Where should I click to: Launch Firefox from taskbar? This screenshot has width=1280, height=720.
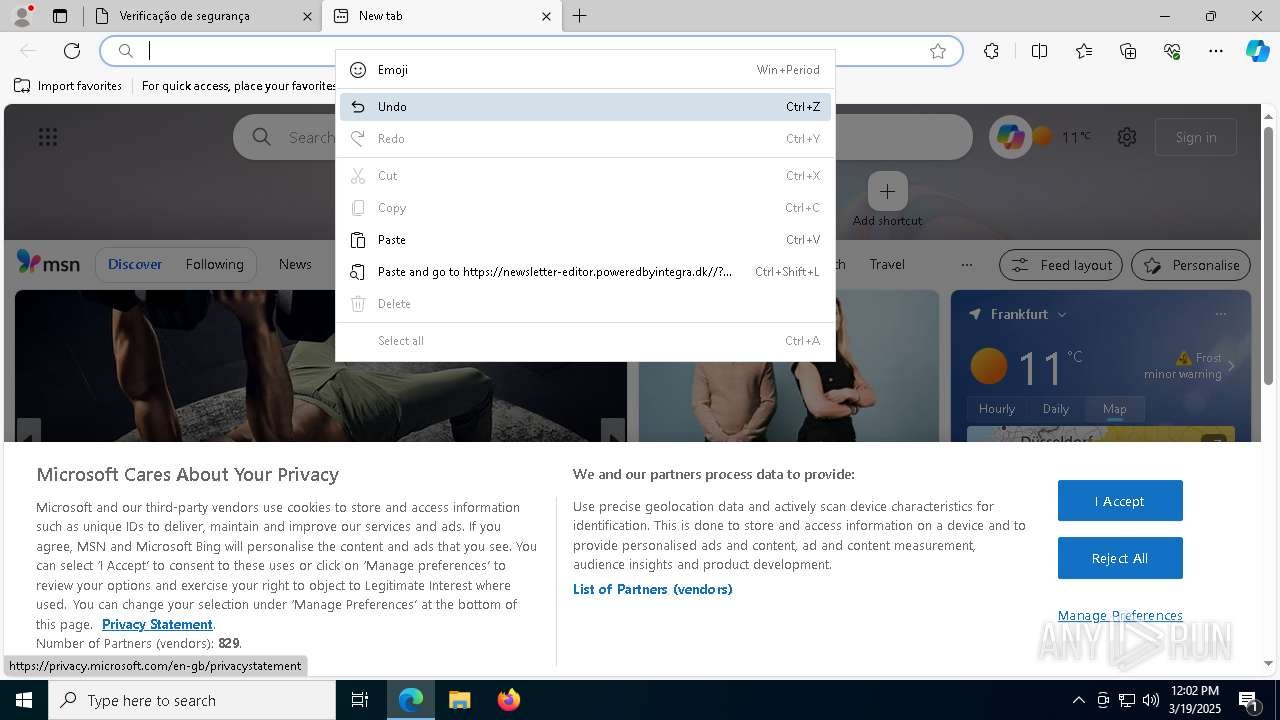click(508, 700)
